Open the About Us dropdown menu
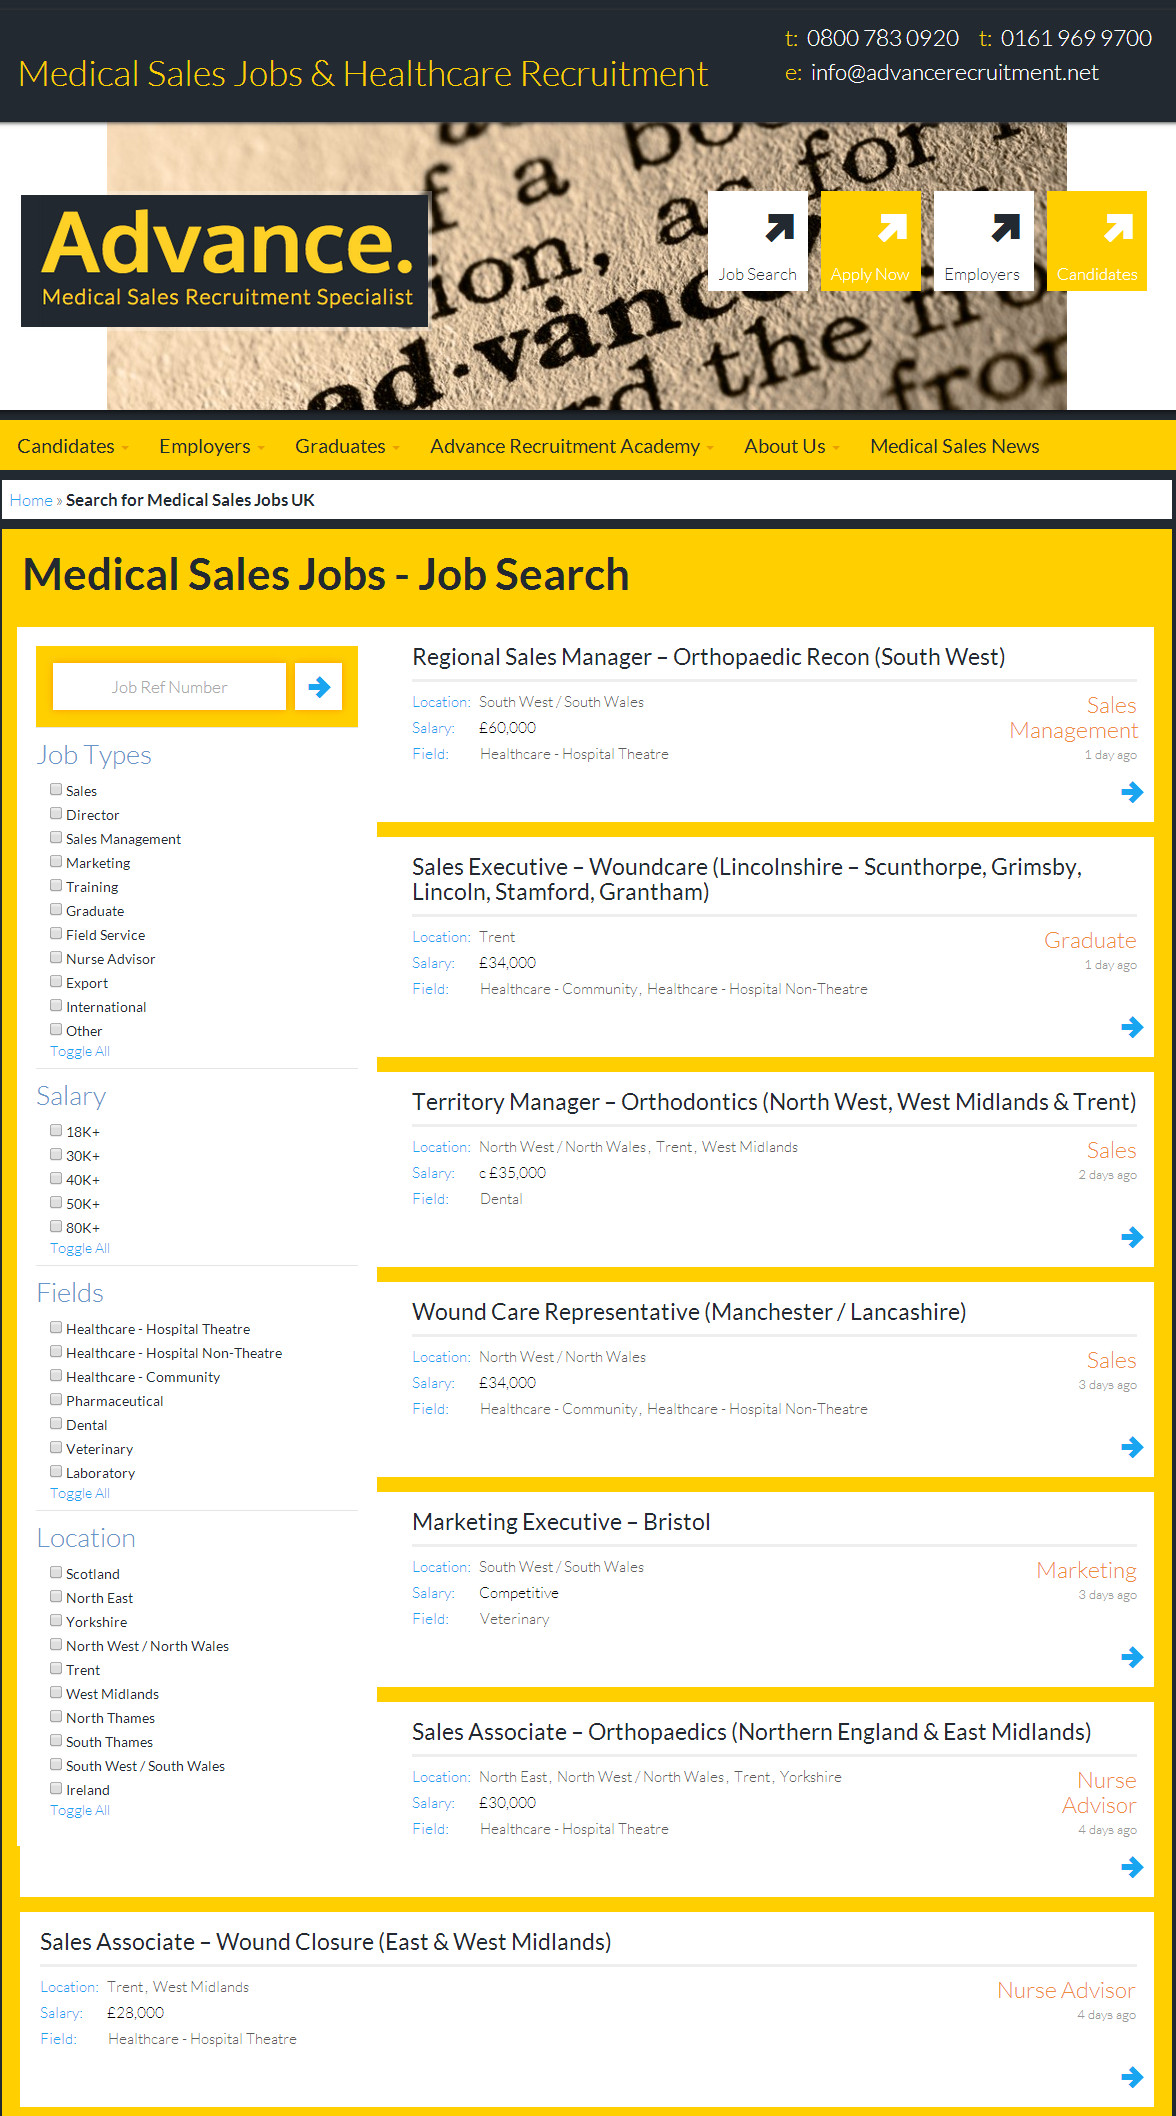The width and height of the screenshot is (1176, 2116). click(x=792, y=446)
